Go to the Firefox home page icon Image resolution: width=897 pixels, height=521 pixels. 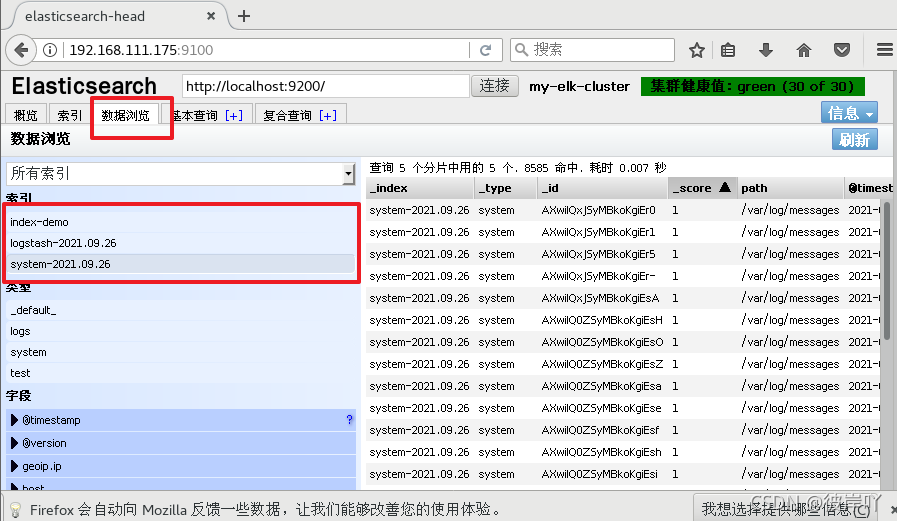pyautogui.click(x=804, y=50)
